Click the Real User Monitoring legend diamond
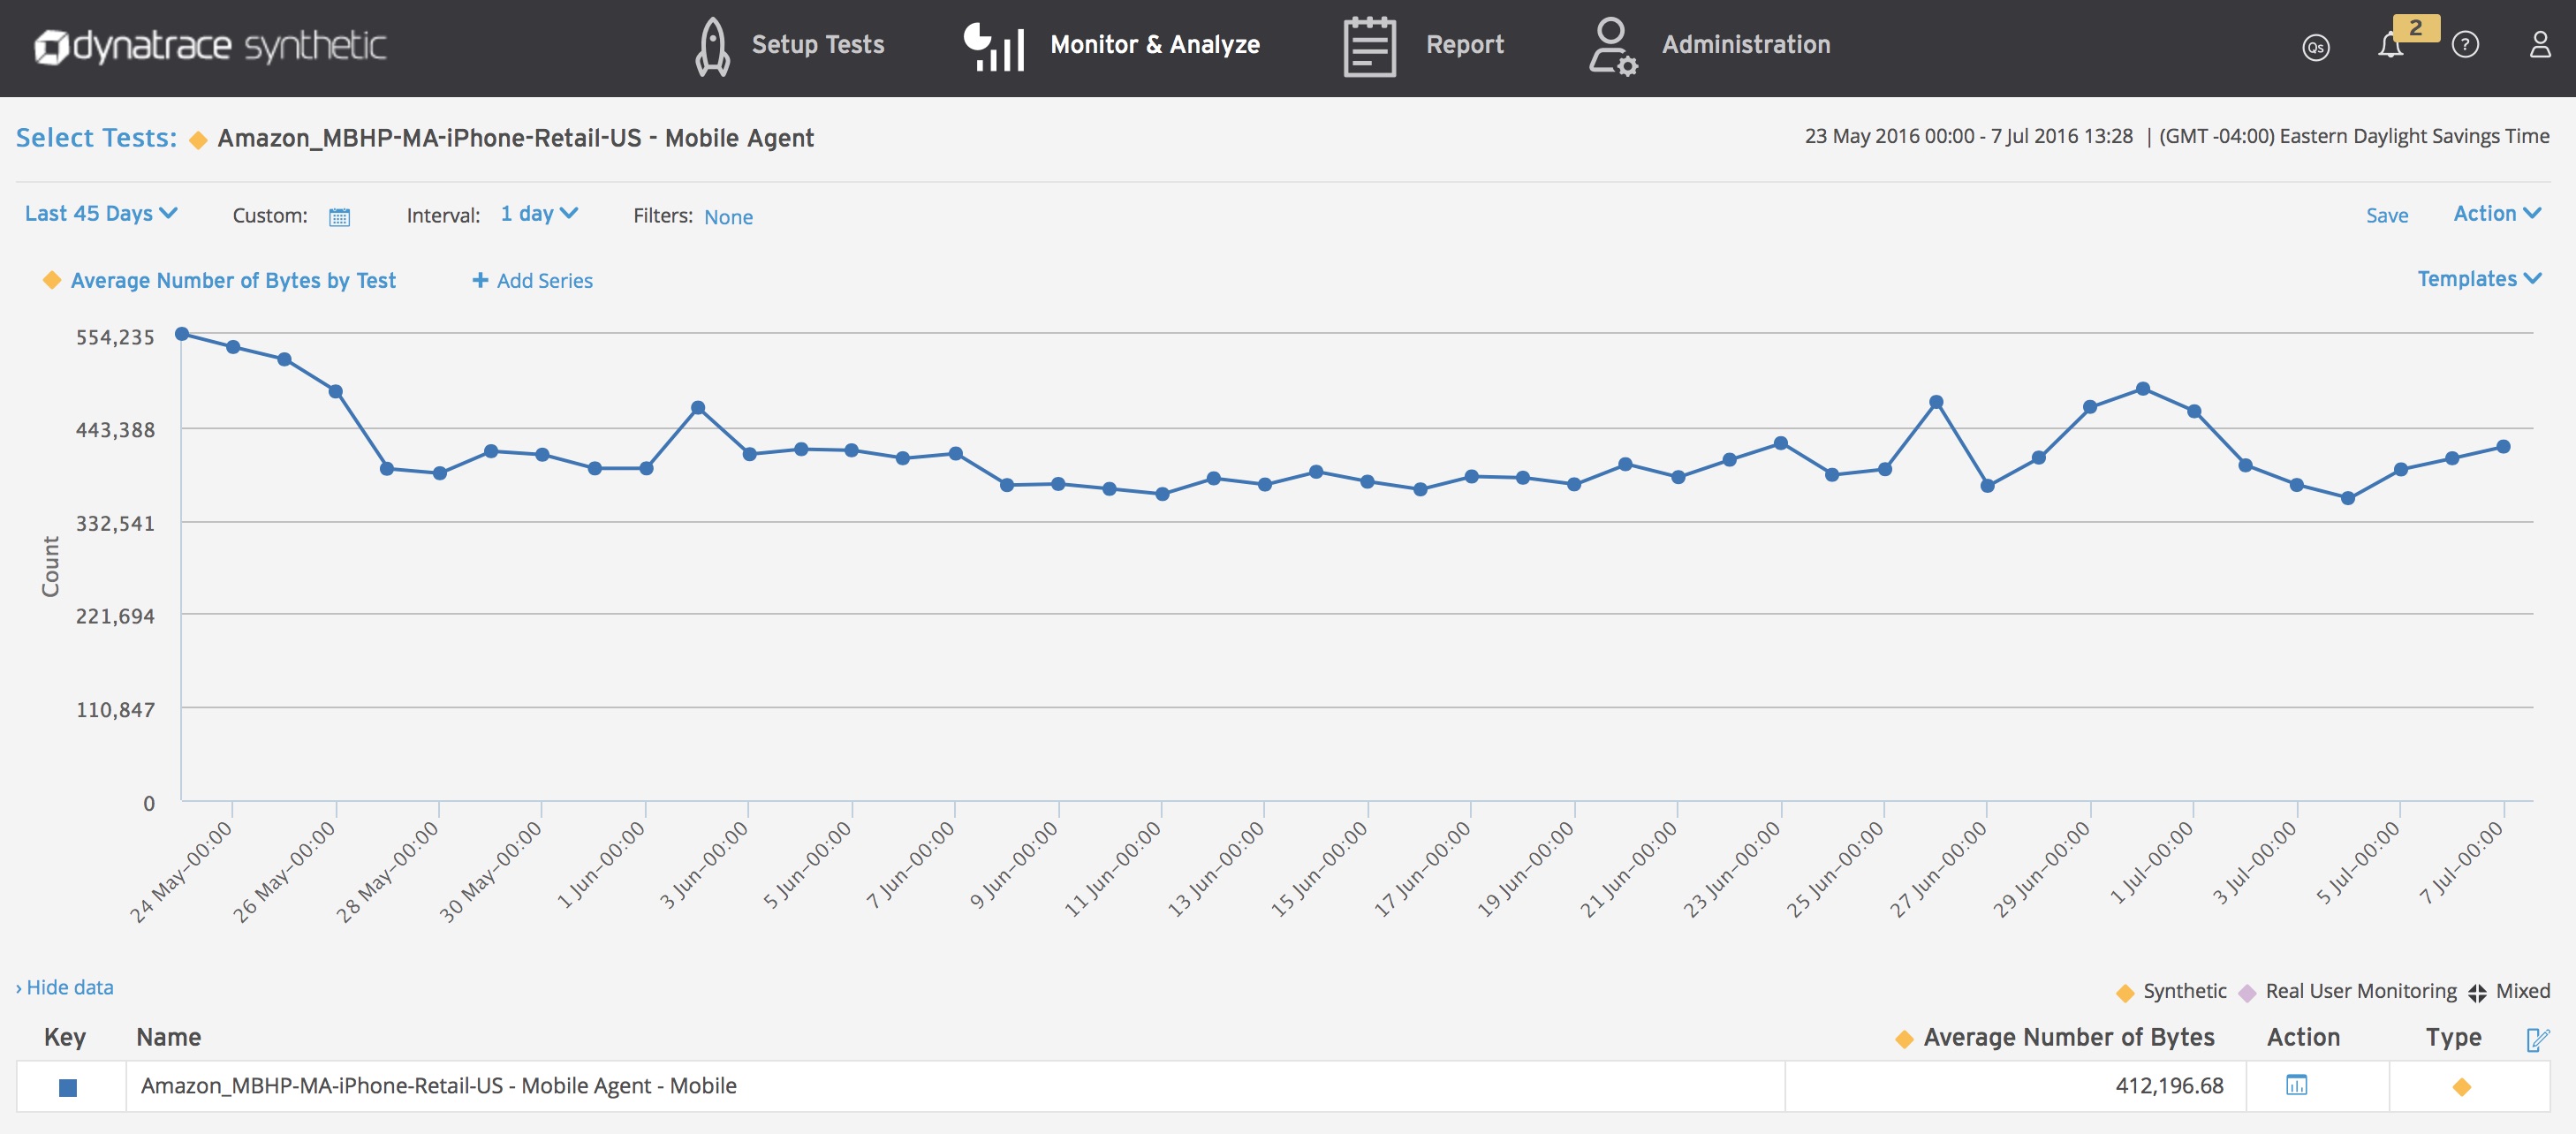This screenshot has height=1134, width=2576. point(2247,993)
